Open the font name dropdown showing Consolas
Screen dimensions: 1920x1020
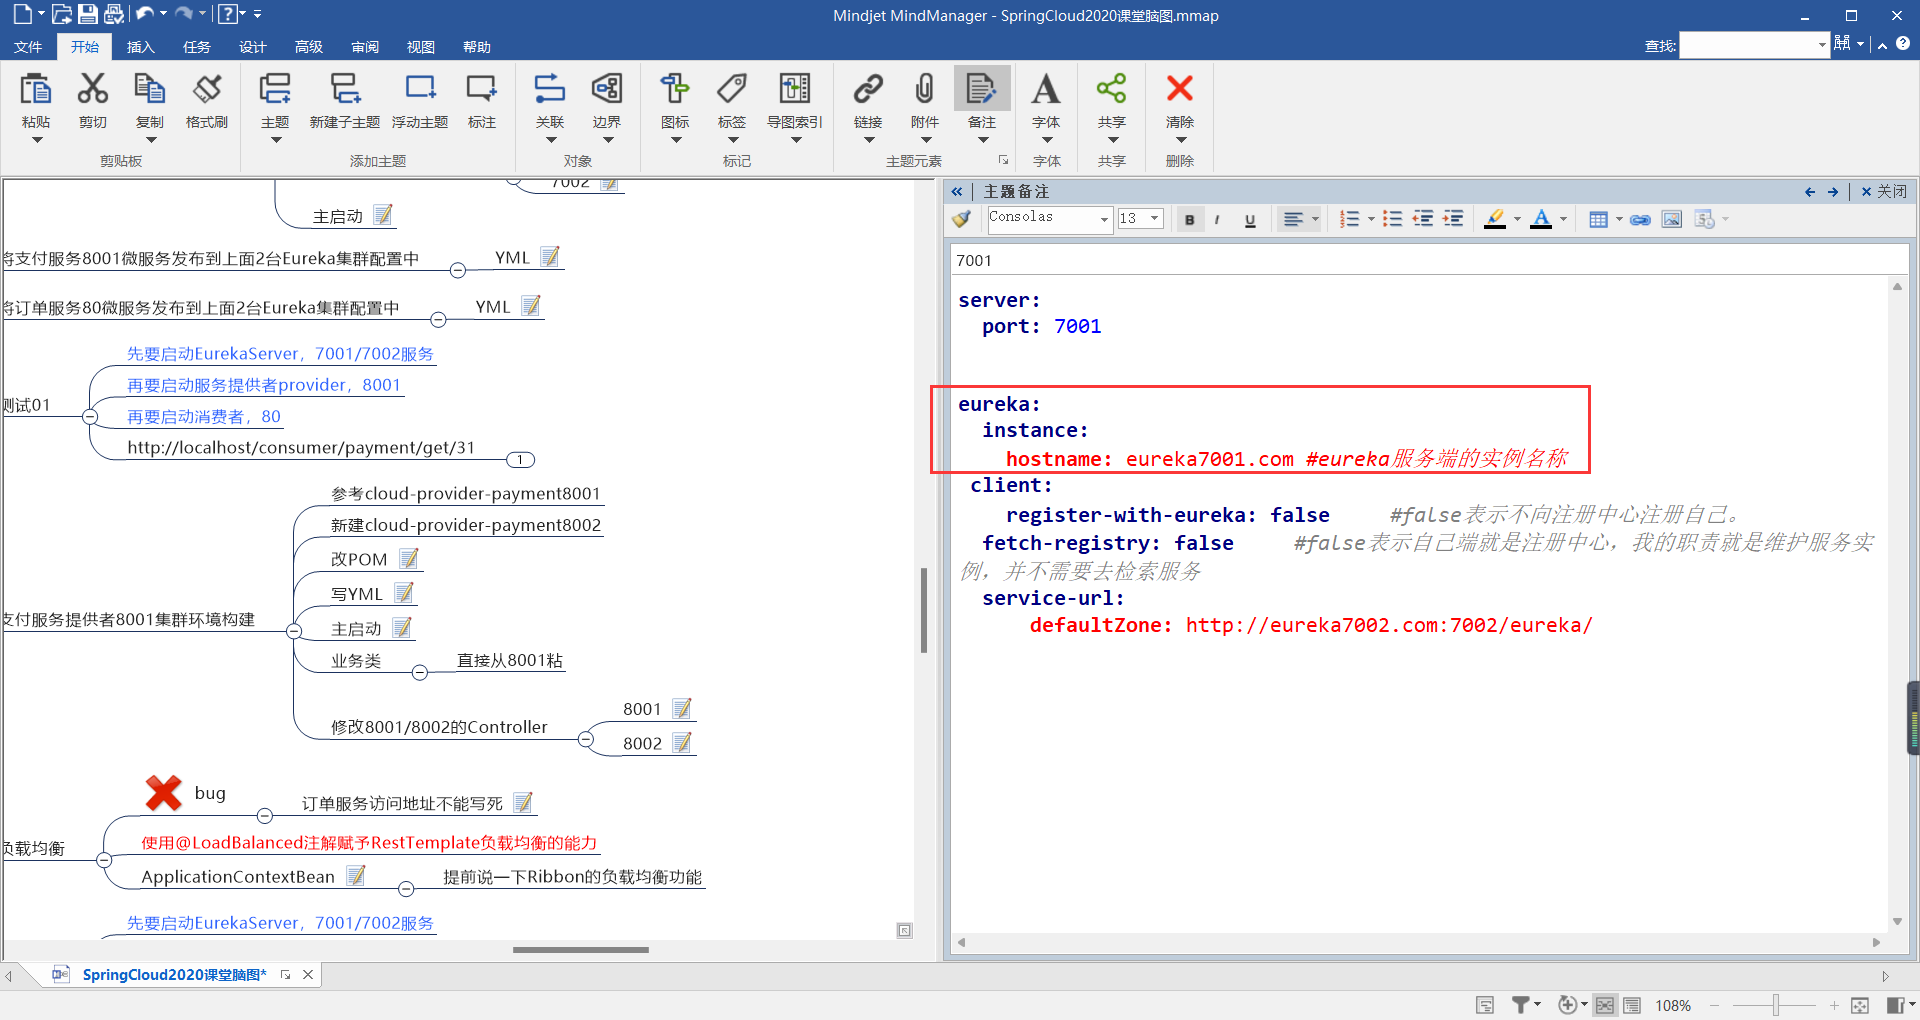pyautogui.click(x=1104, y=220)
